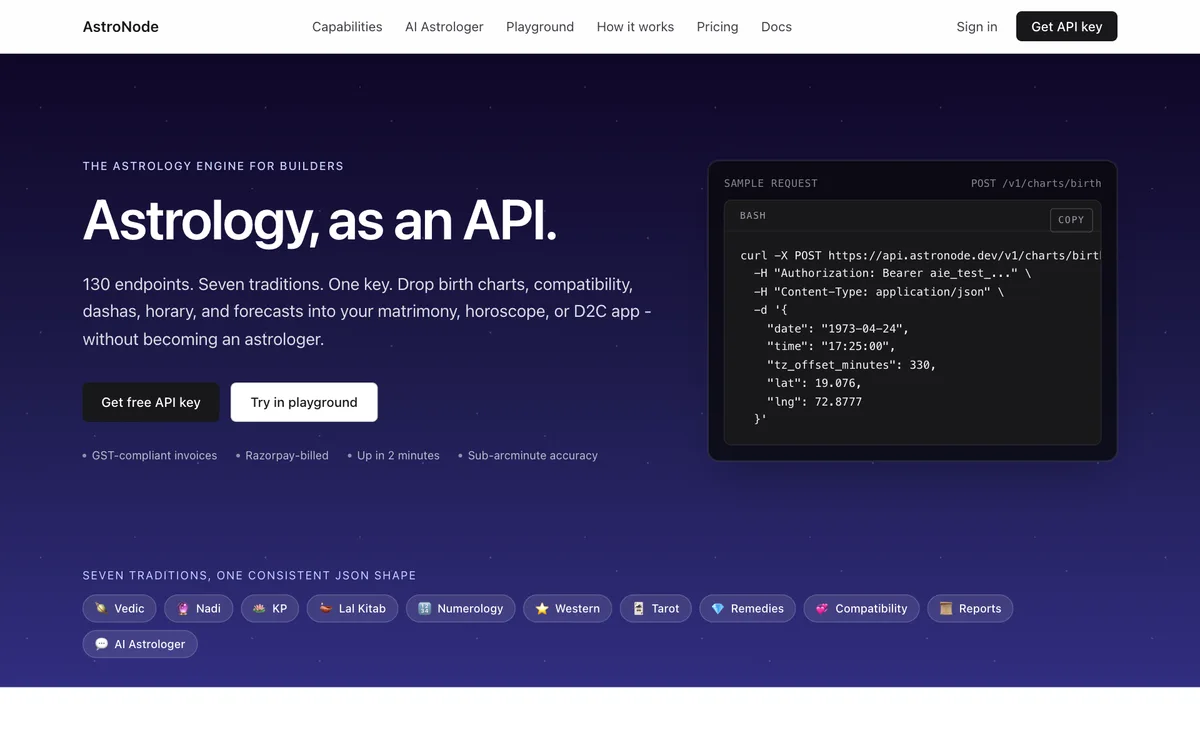Select the Western chip label

pyautogui.click(x=577, y=608)
